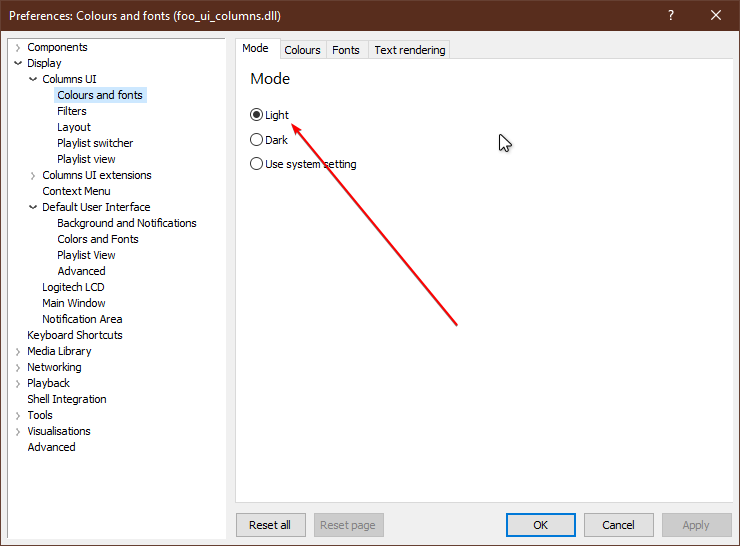
Task: Open Logitech LCD settings page
Action: (x=73, y=287)
